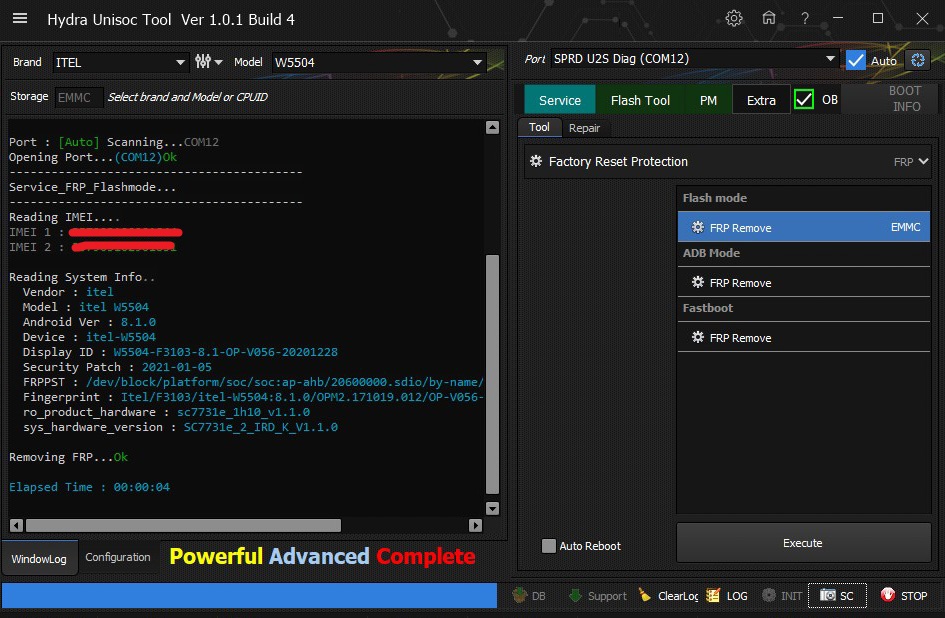Toggle the Auto port checkbox

pos(855,60)
